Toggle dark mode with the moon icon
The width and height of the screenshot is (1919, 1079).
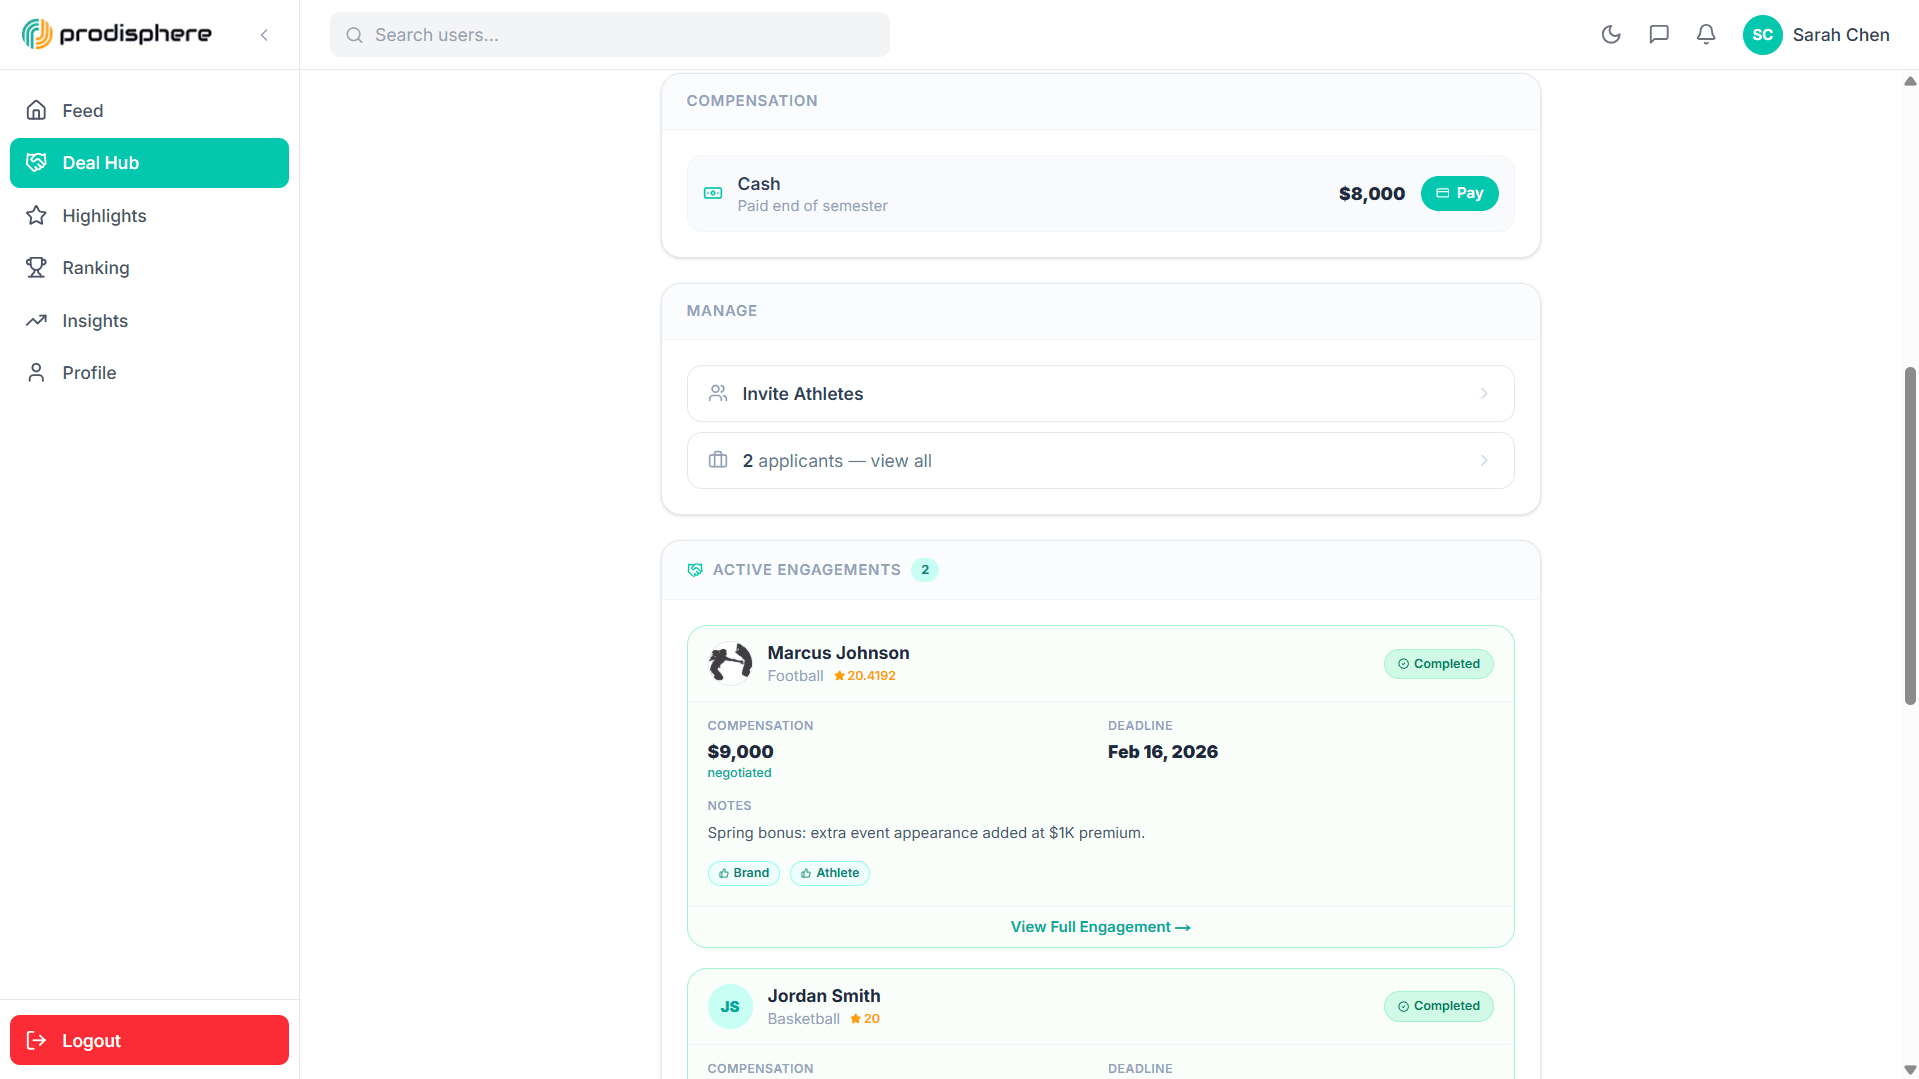coord(1611,35)
